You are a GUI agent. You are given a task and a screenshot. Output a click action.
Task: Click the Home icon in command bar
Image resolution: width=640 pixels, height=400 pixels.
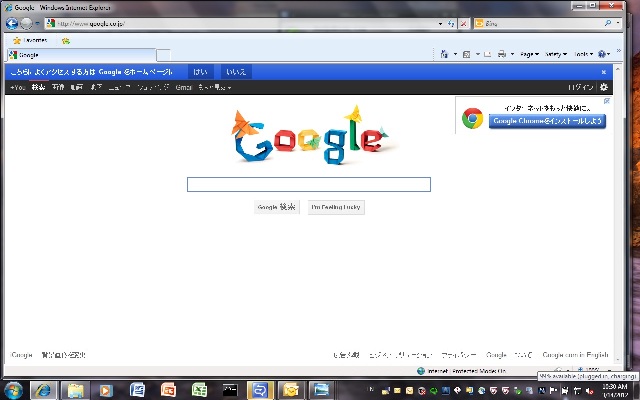tap(444, 54)
